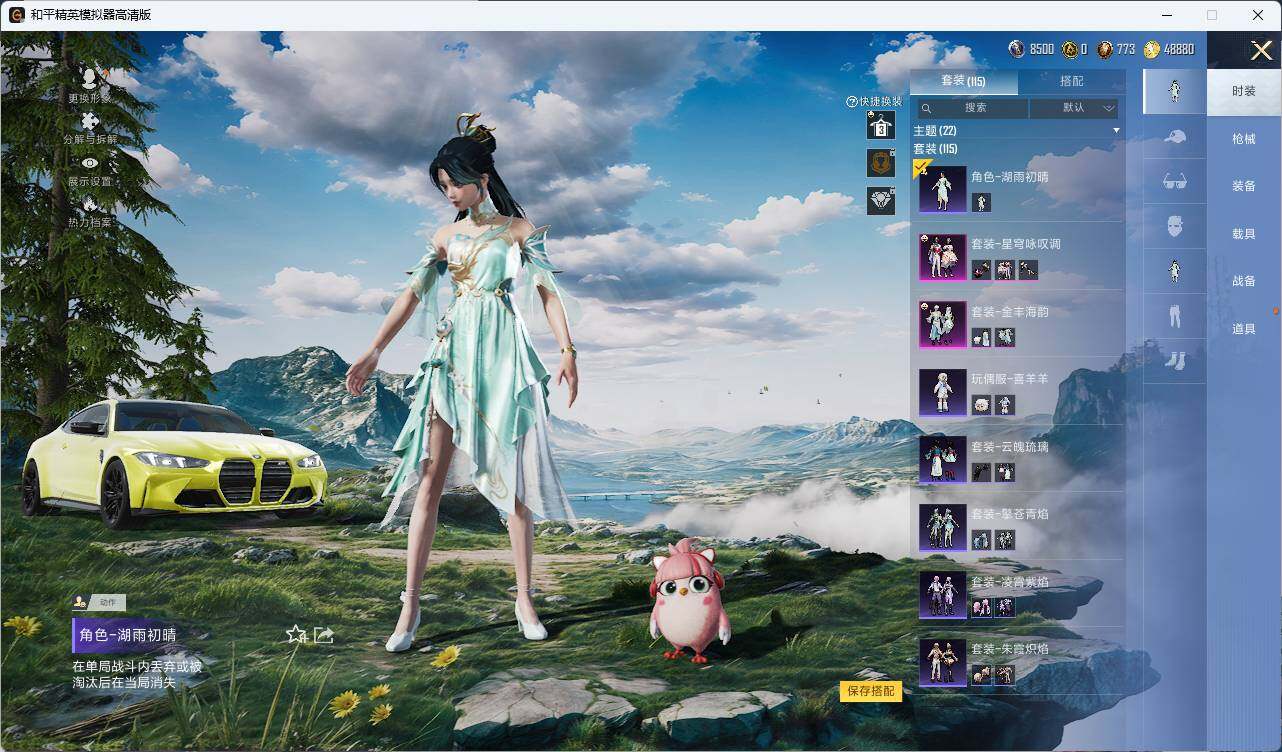Click the orange emblem quick-change icon

point(881,163)
